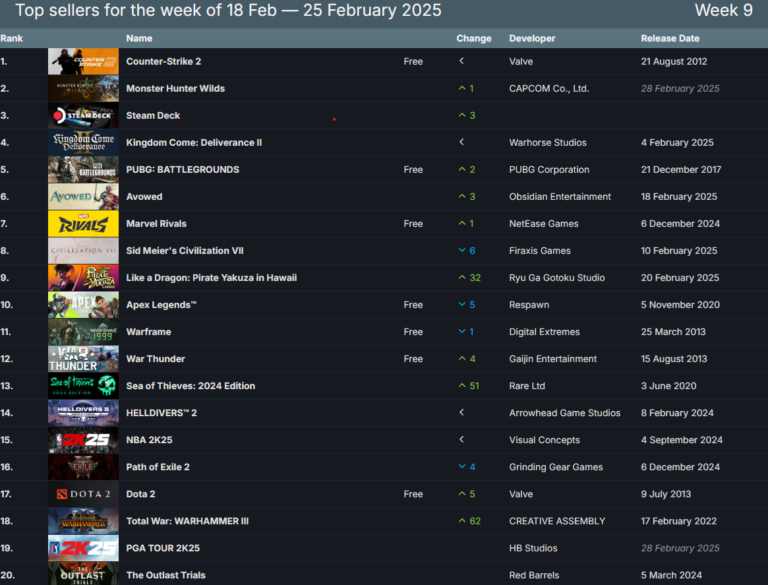This screenshot has width=768, height=585.
Task: Click the NBA 2K25 logo thumbnail
Action: tap(83, 440)
